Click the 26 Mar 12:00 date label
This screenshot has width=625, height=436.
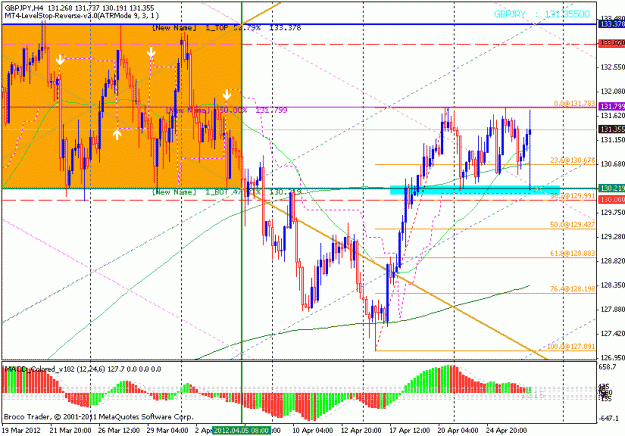coord(119,430)
